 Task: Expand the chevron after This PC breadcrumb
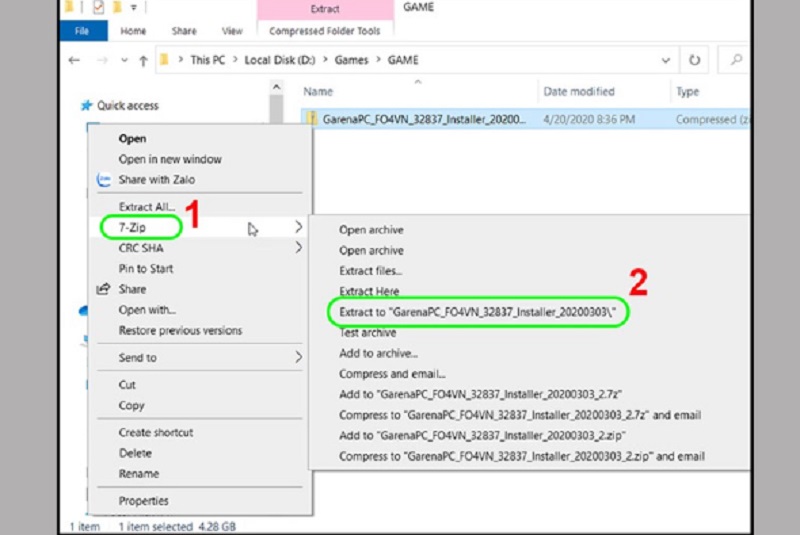pyautogui.click(x=235, y=60)
